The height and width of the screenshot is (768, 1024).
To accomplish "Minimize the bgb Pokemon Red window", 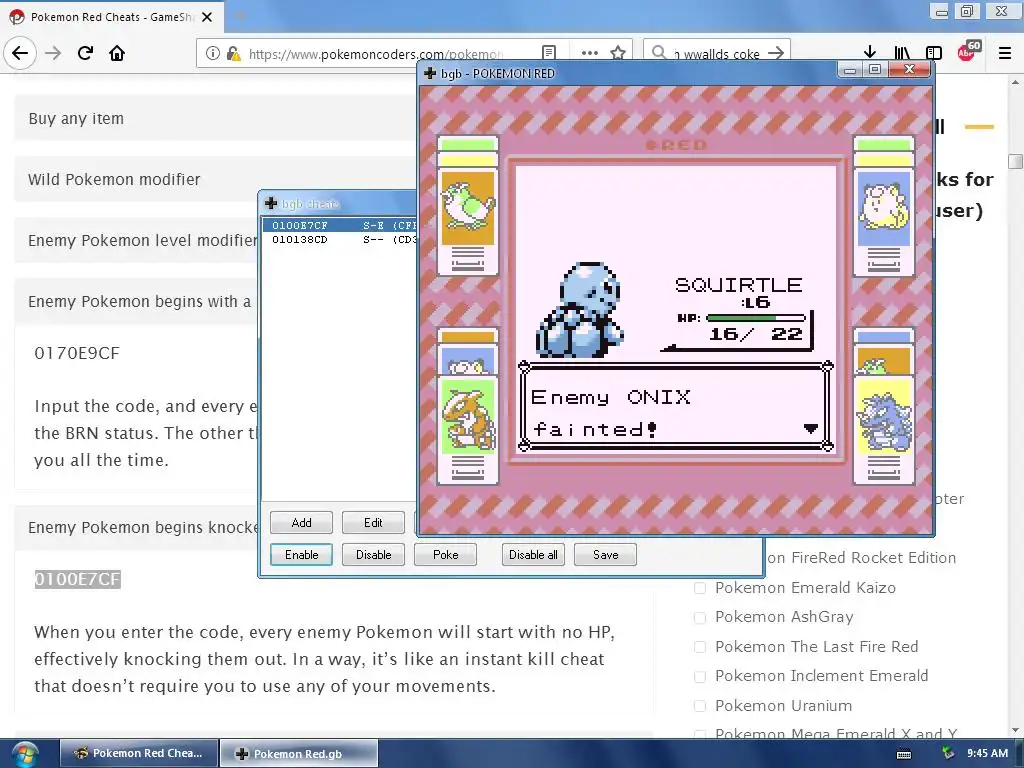I will click(850, 69).
